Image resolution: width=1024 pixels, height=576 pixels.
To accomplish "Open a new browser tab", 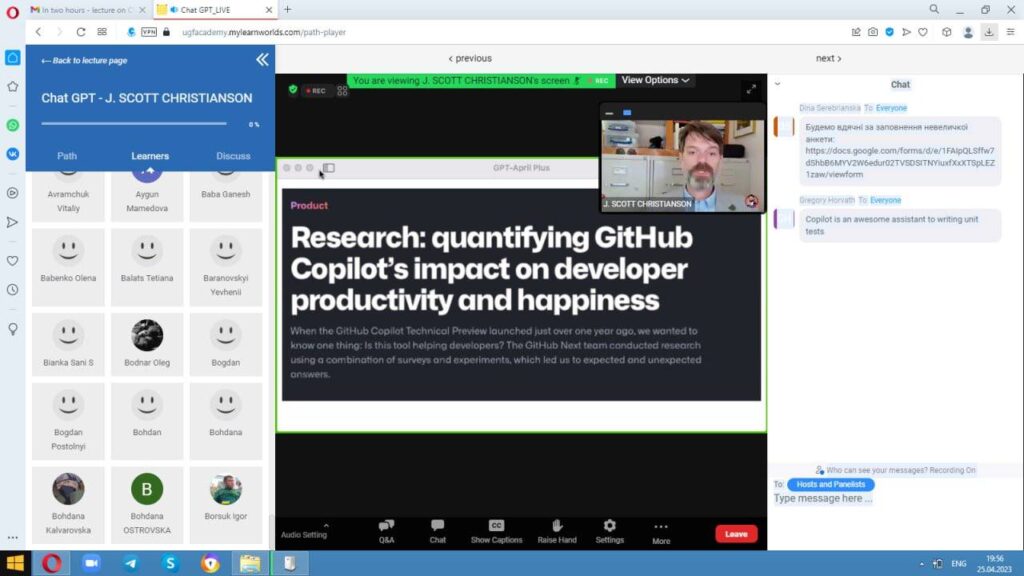I will (287, 9).
